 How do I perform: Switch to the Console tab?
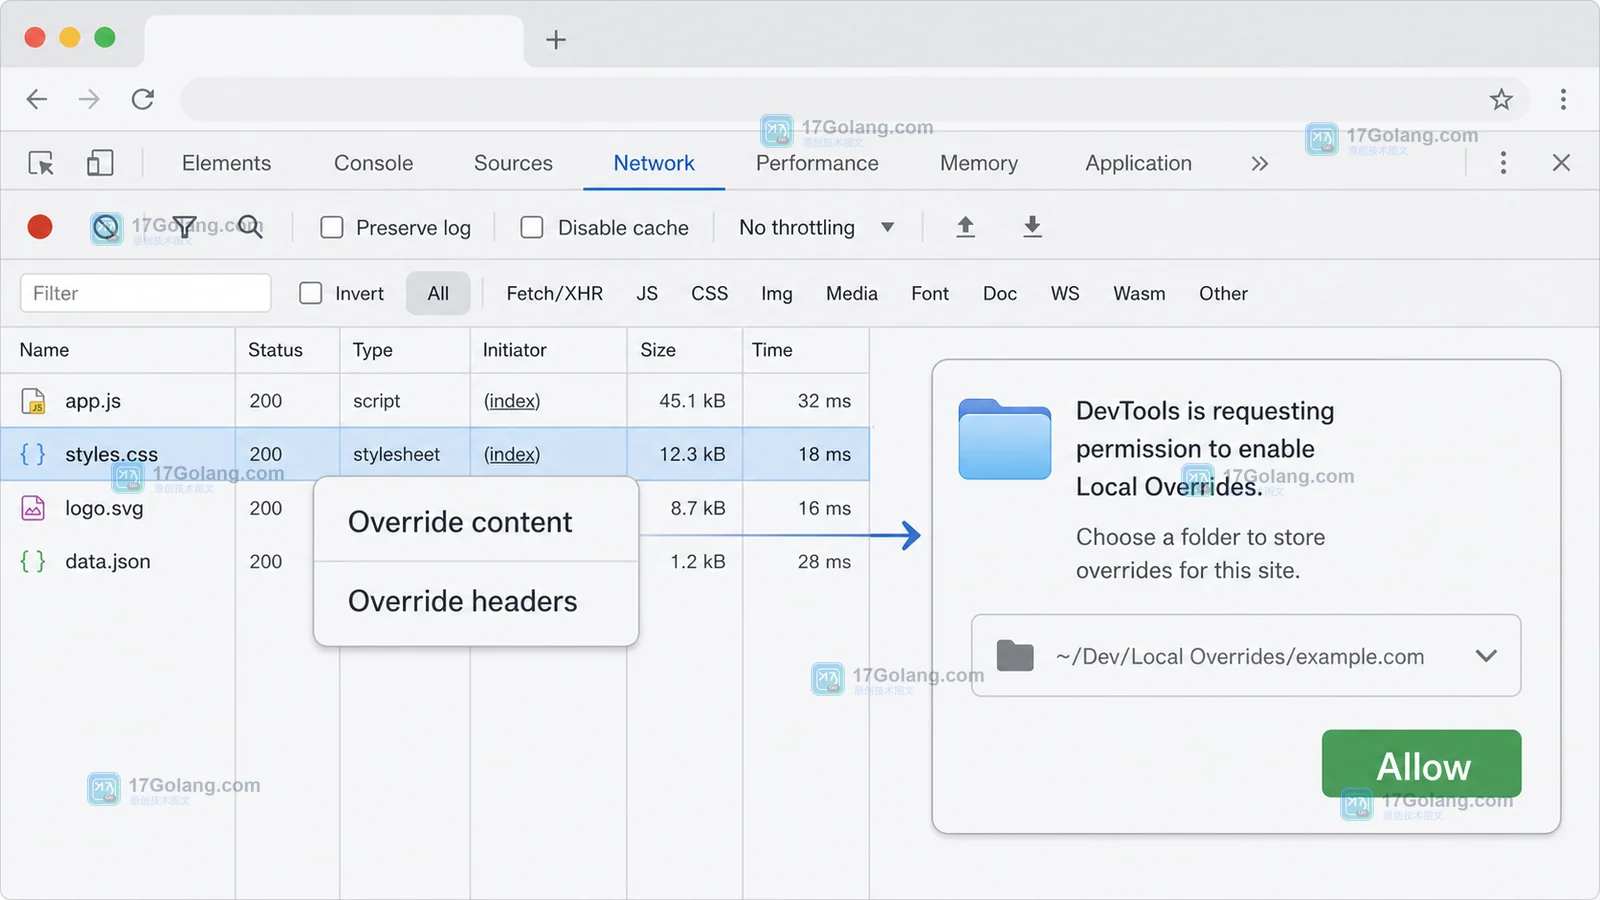[x=373, y=163]
